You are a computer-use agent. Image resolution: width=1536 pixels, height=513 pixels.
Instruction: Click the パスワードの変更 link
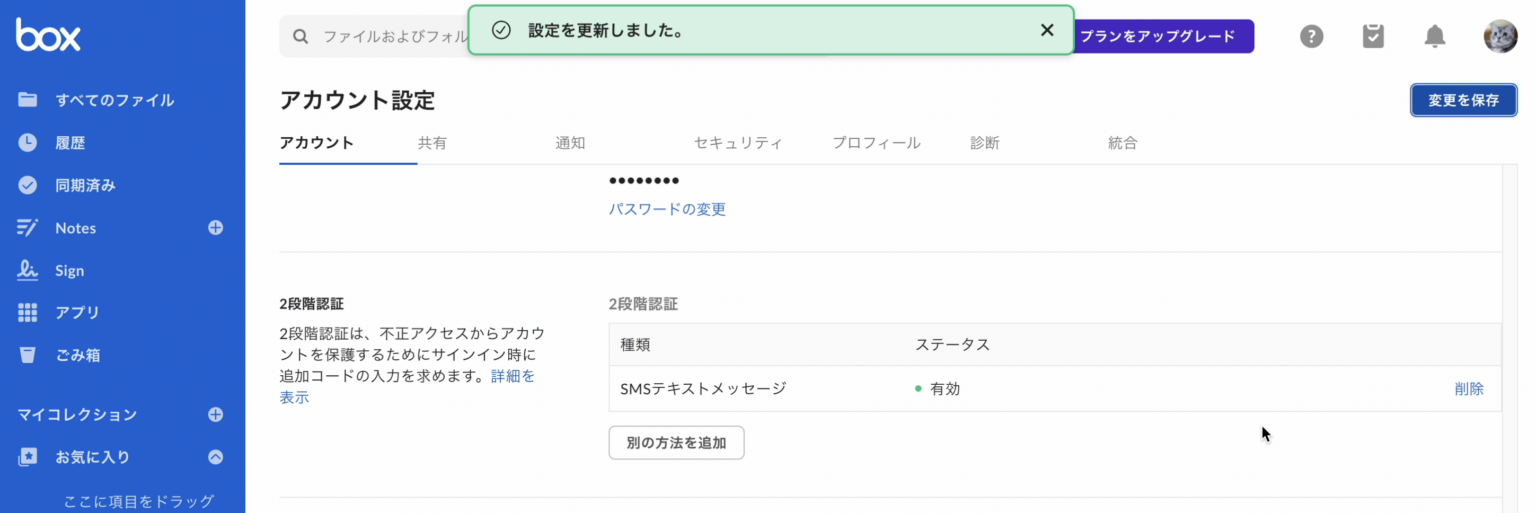667,209
